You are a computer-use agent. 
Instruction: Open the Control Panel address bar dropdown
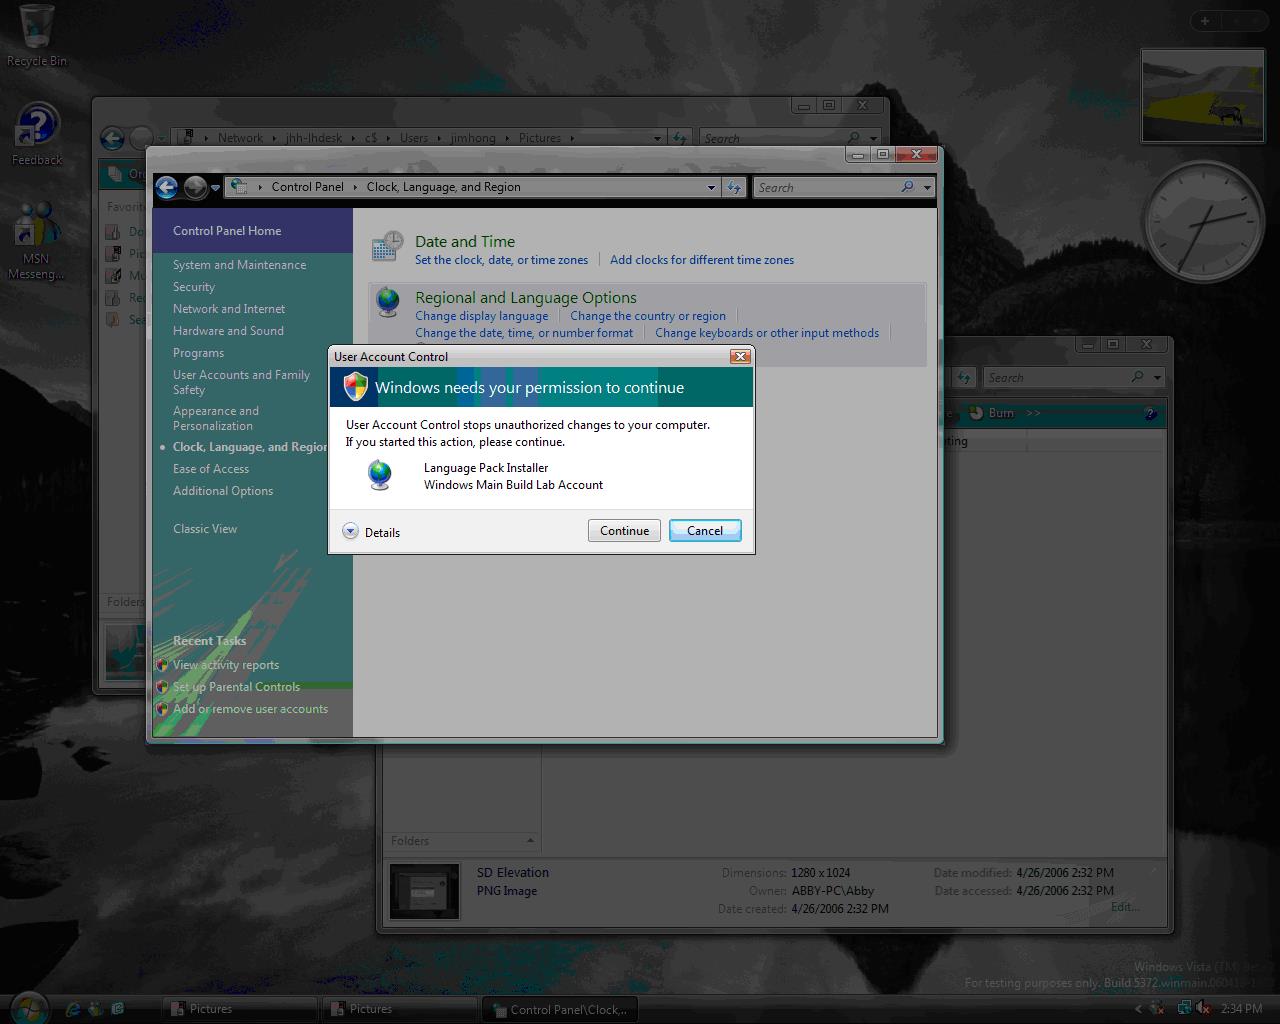click(x=711, y=187)
